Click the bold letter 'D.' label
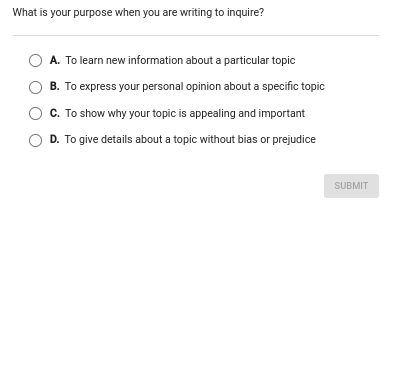Screen dimensions: 407x366 (55, 139)
